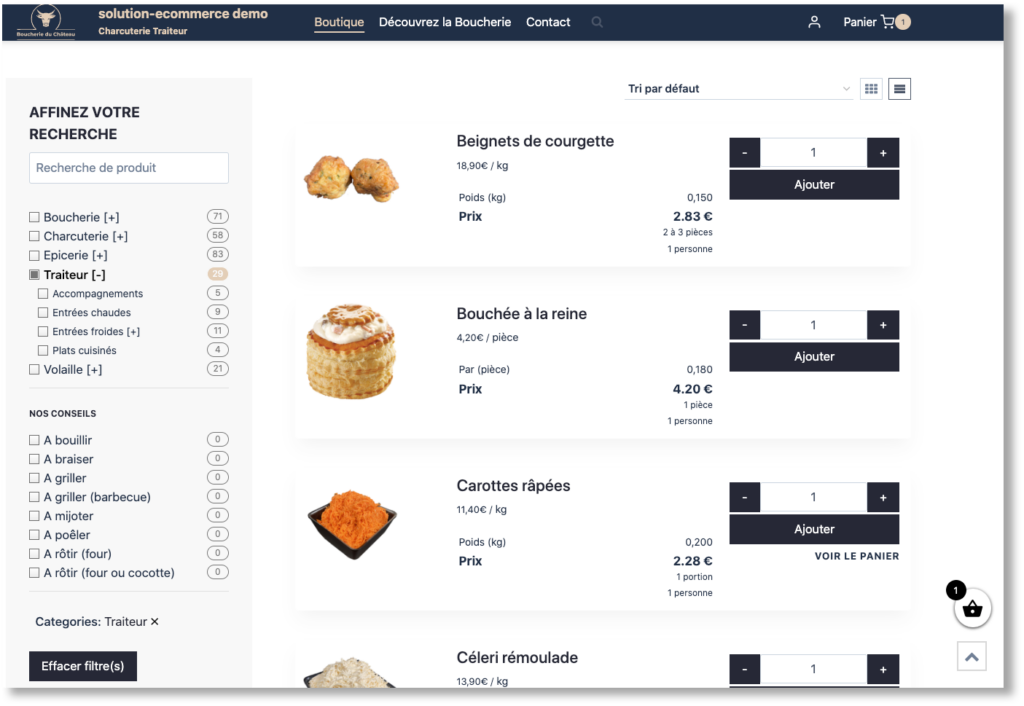This screenshot has height=706, width=1024.
Task: Collapse the Traiteur [-] category
Action: click(98, 275)
